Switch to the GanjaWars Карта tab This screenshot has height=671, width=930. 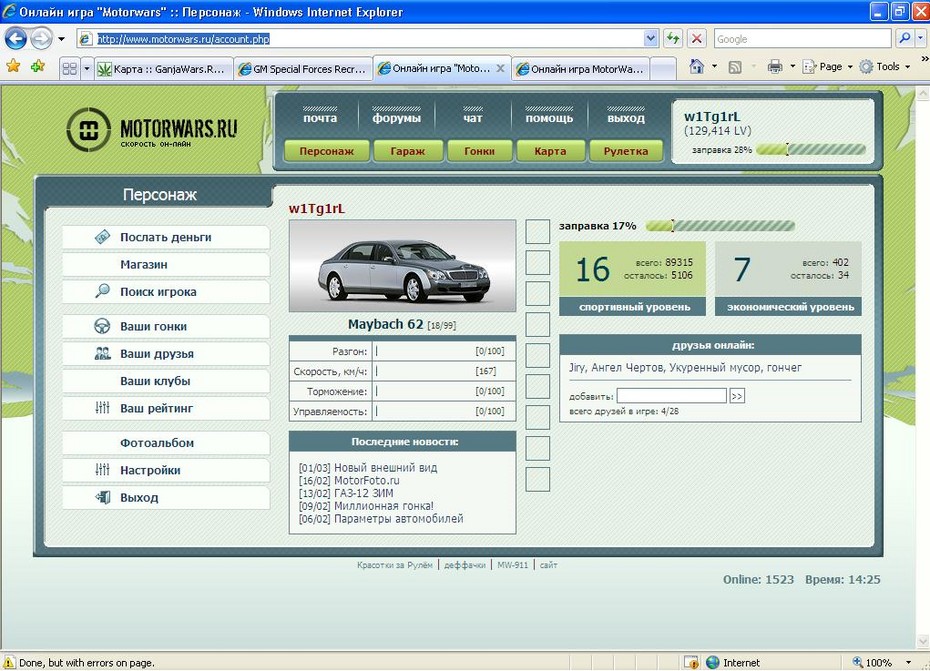coord(164,69)
